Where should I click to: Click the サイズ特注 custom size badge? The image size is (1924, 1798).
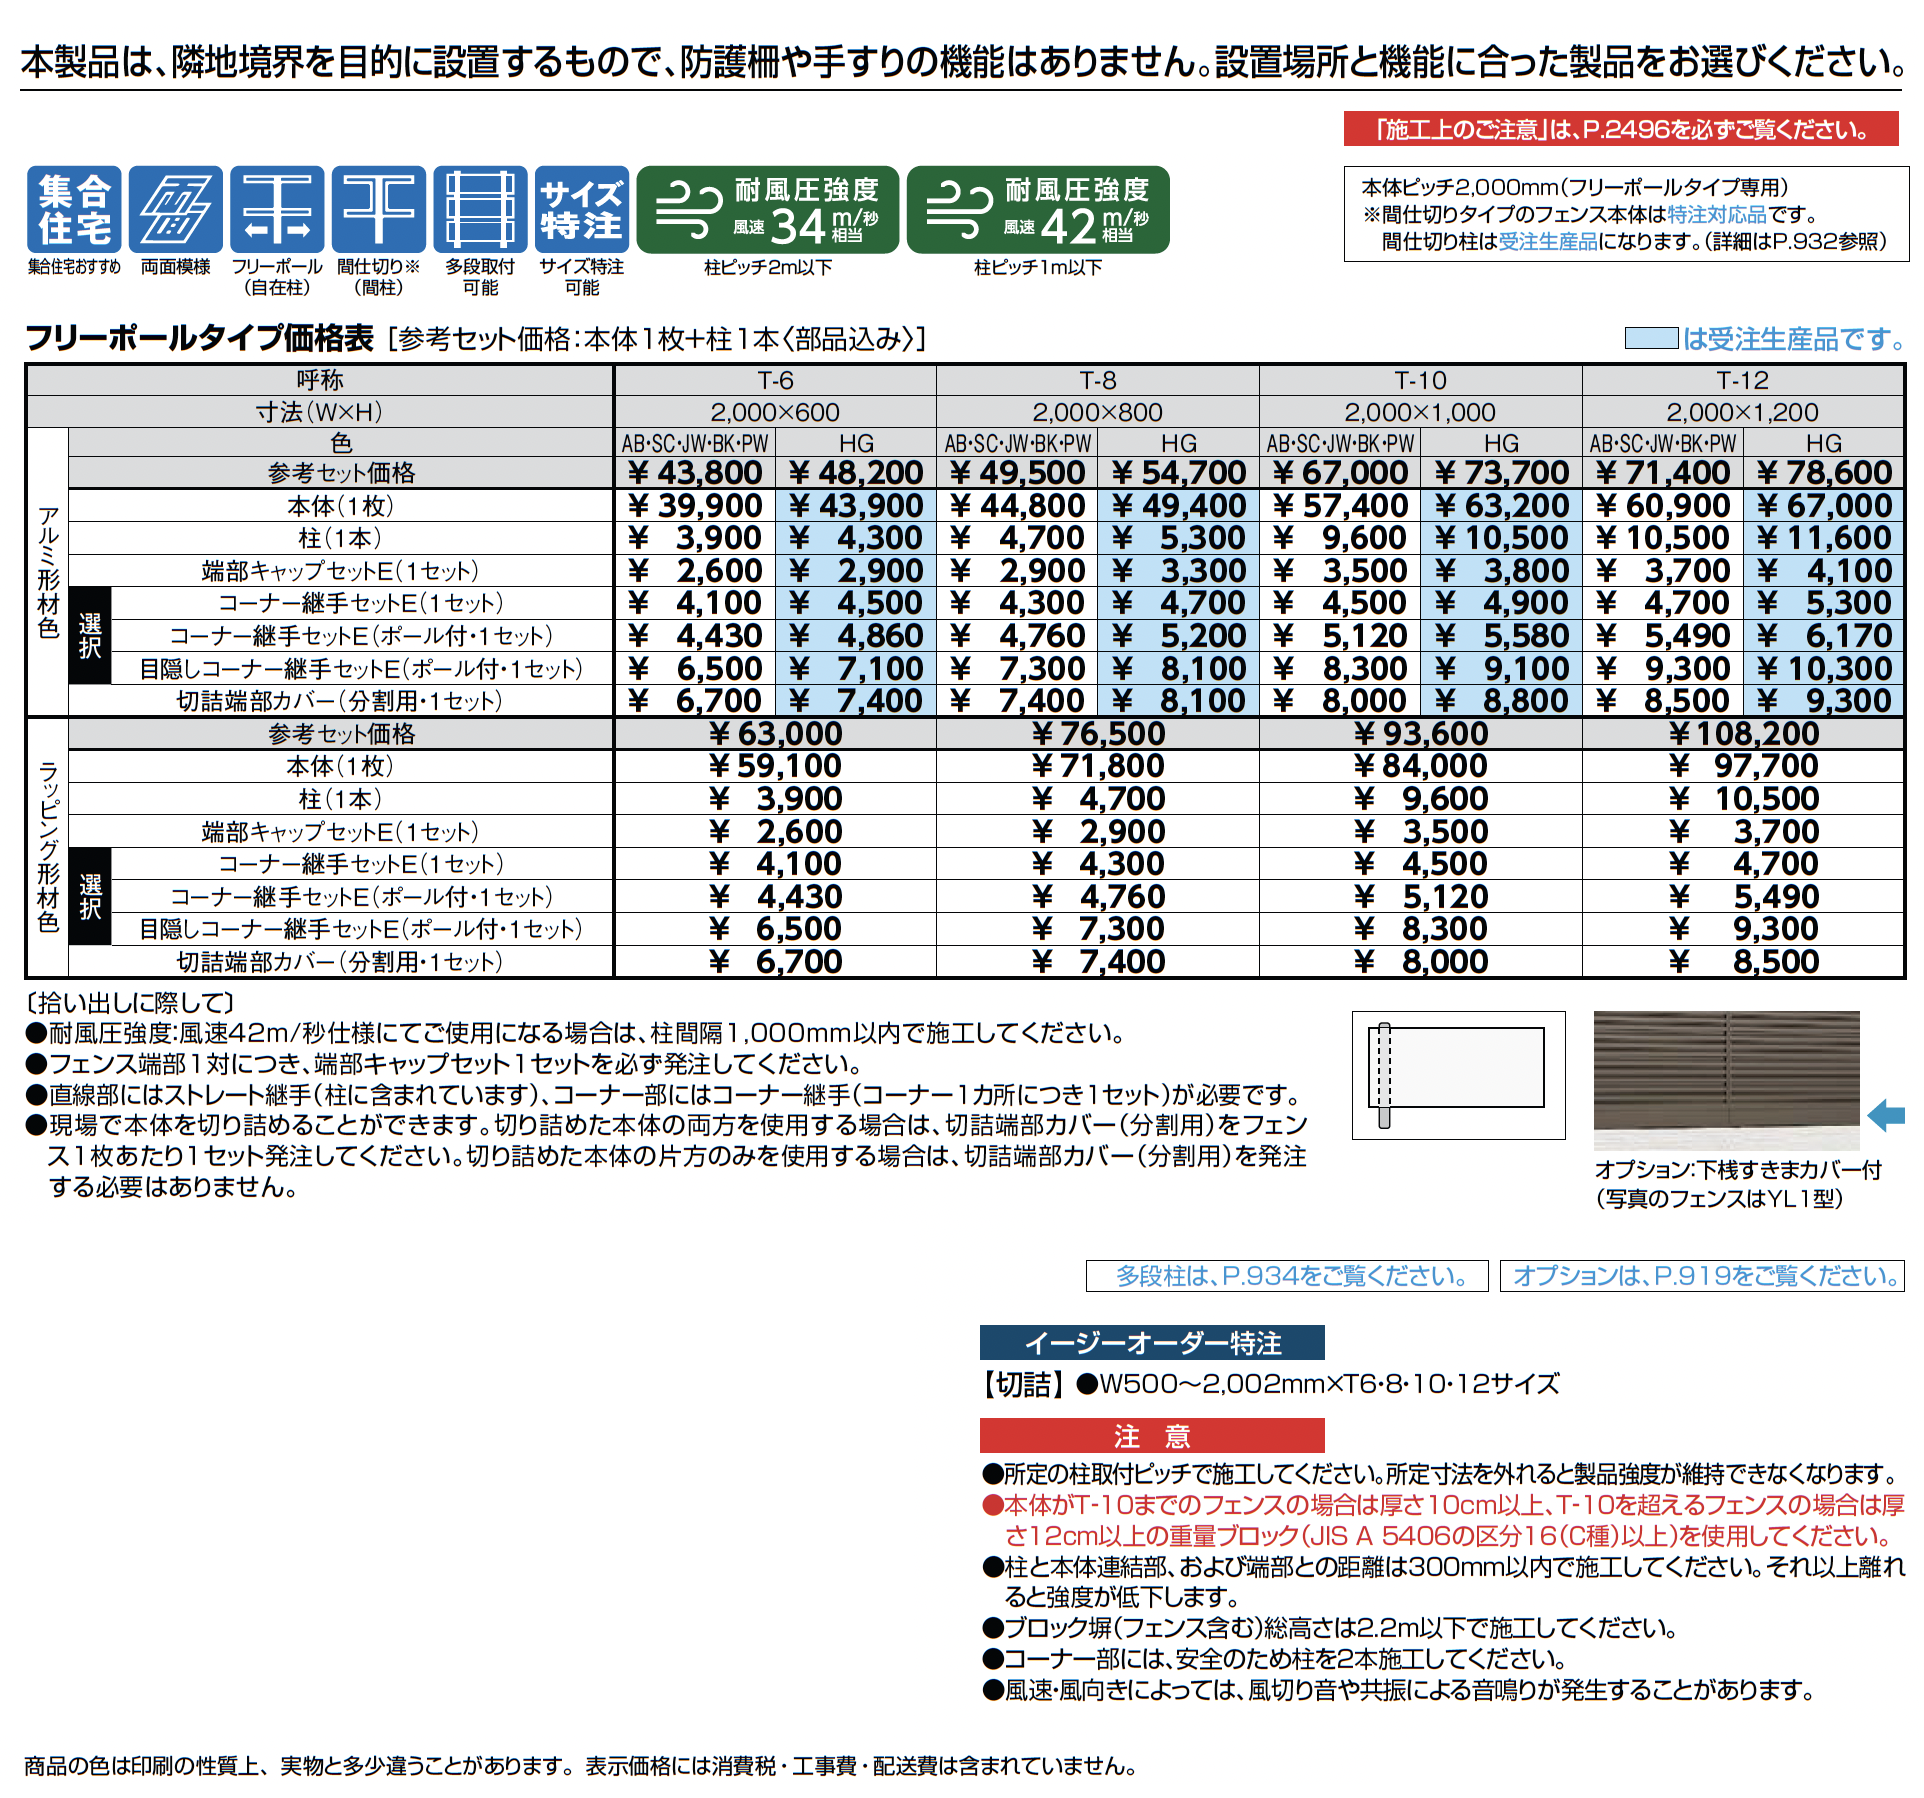click(x=581, y=209)
